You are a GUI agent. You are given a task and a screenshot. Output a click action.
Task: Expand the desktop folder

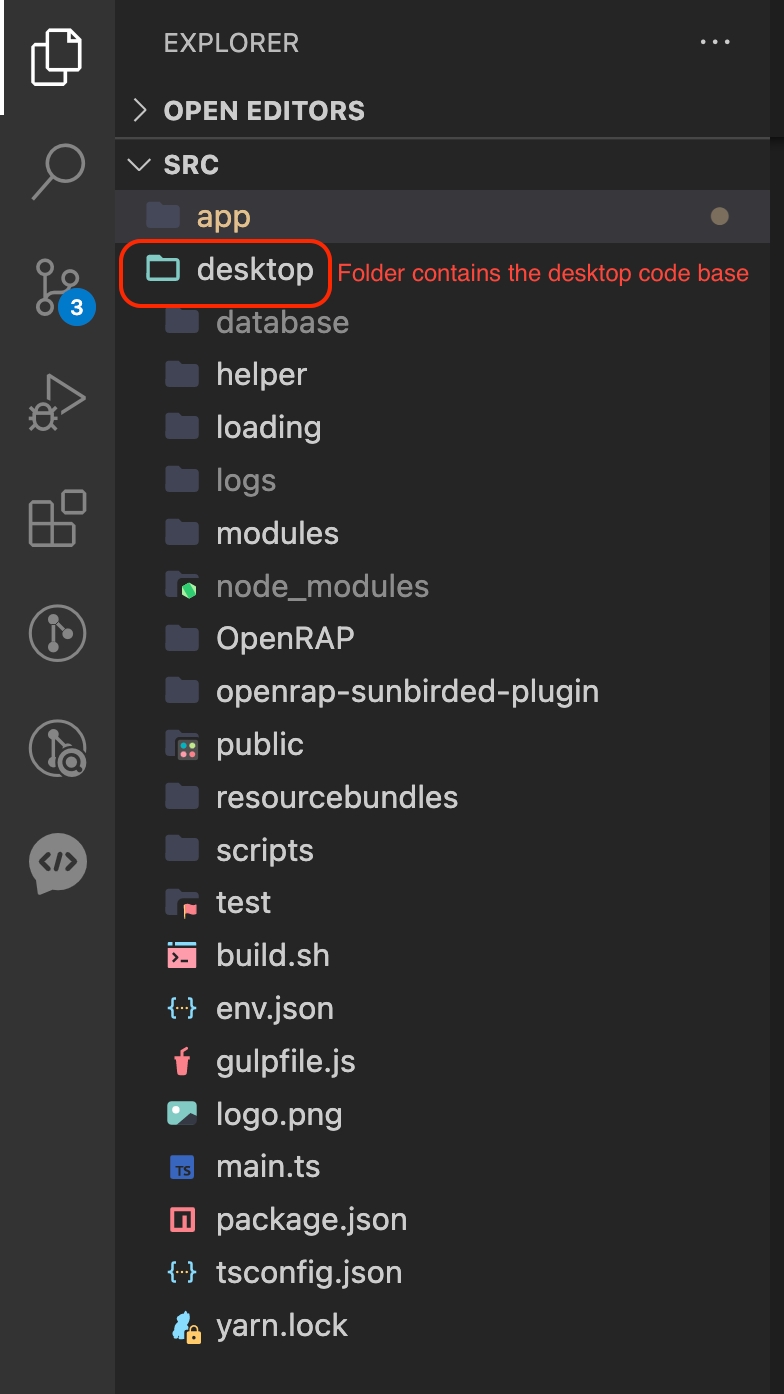point(254,269)
